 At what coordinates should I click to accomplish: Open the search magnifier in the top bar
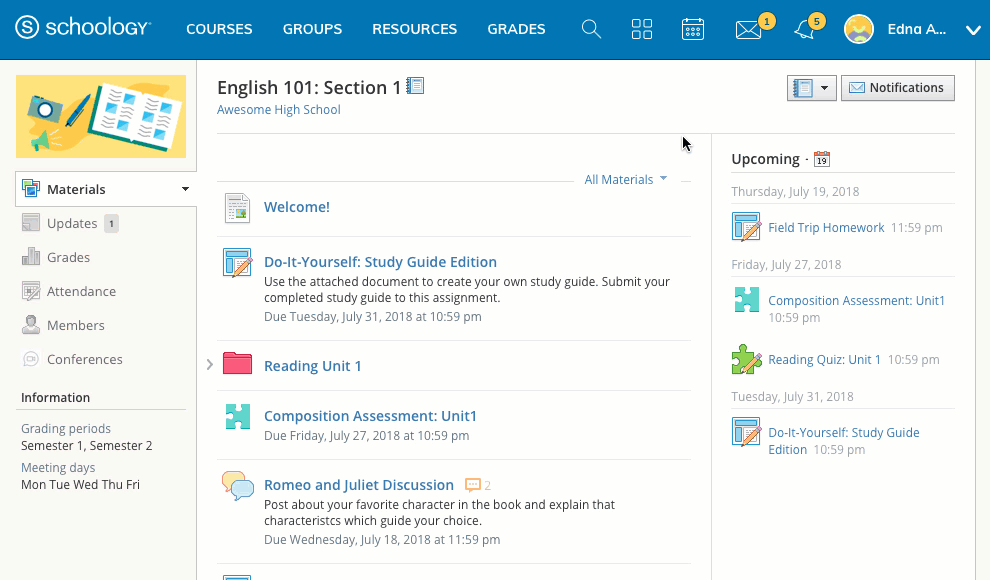coord(591,29)
